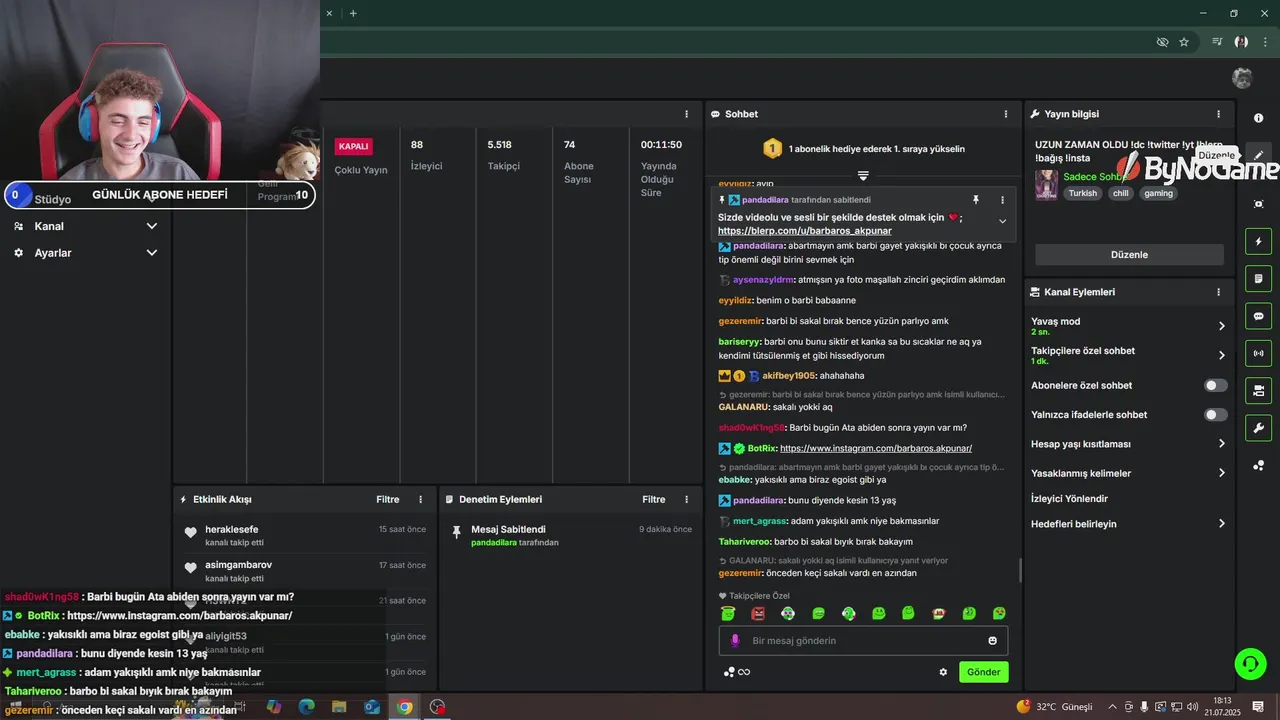Image resolution: width=1280 pixels, height=720 pixels.
Task: Click the three-dots cluster icon in right sidebar
Action: pos(1258,466)
